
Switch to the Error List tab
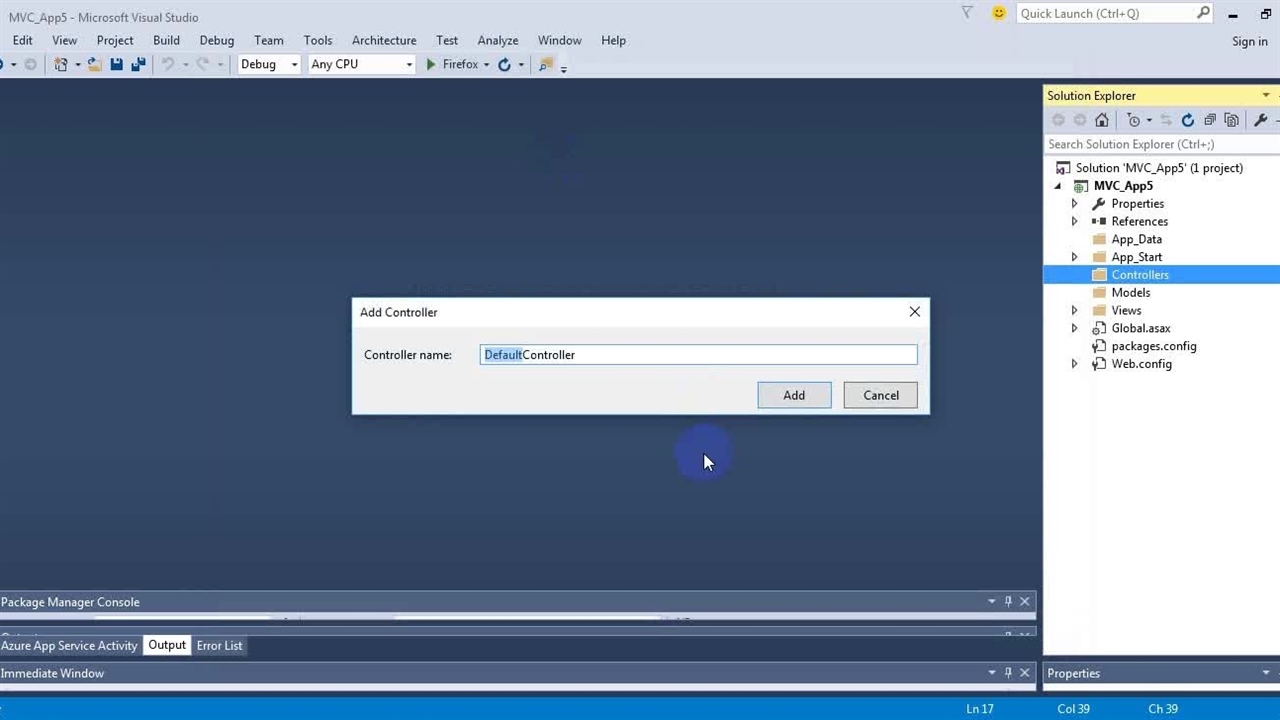click(x=219, y=645)
